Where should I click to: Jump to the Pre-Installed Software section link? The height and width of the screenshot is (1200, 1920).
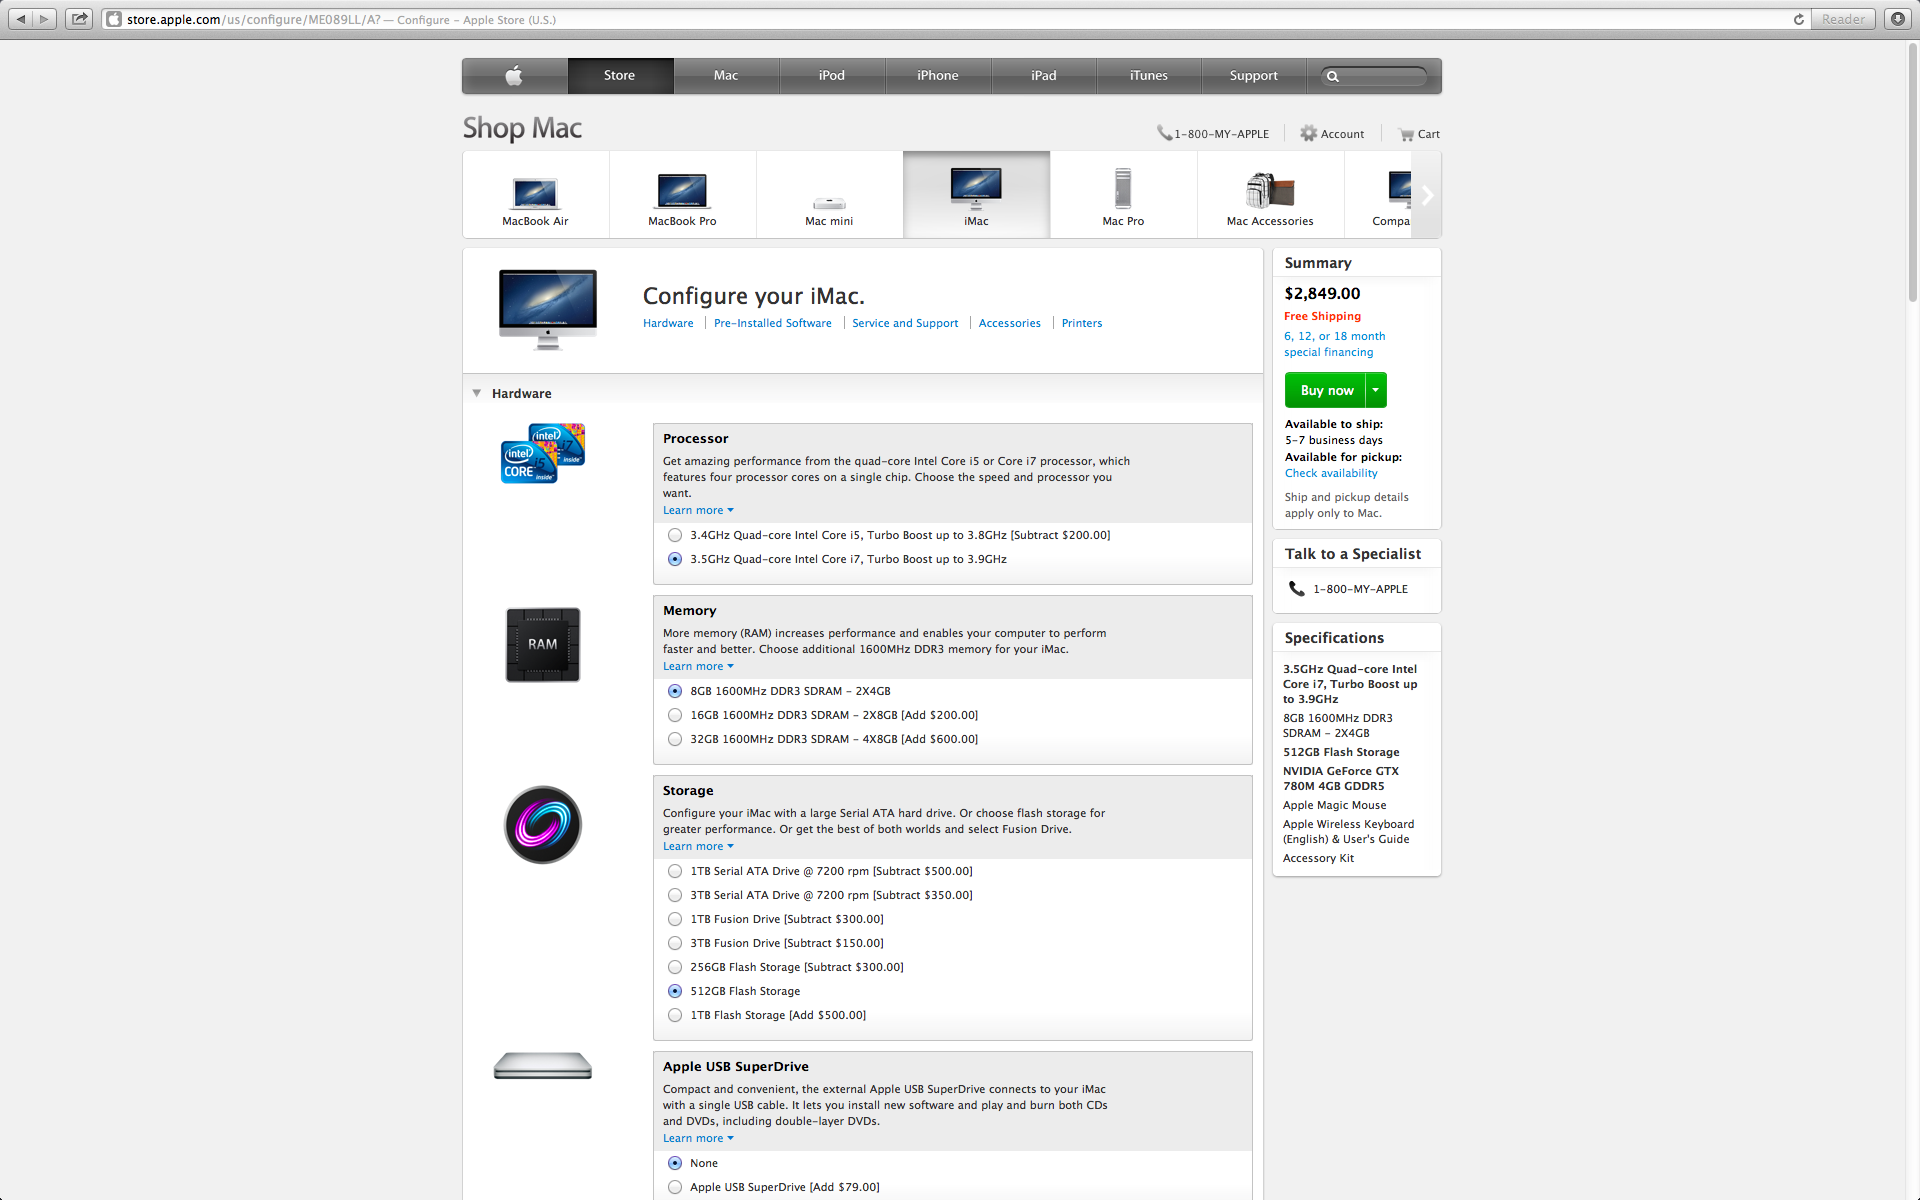click(x=773, y=323)
